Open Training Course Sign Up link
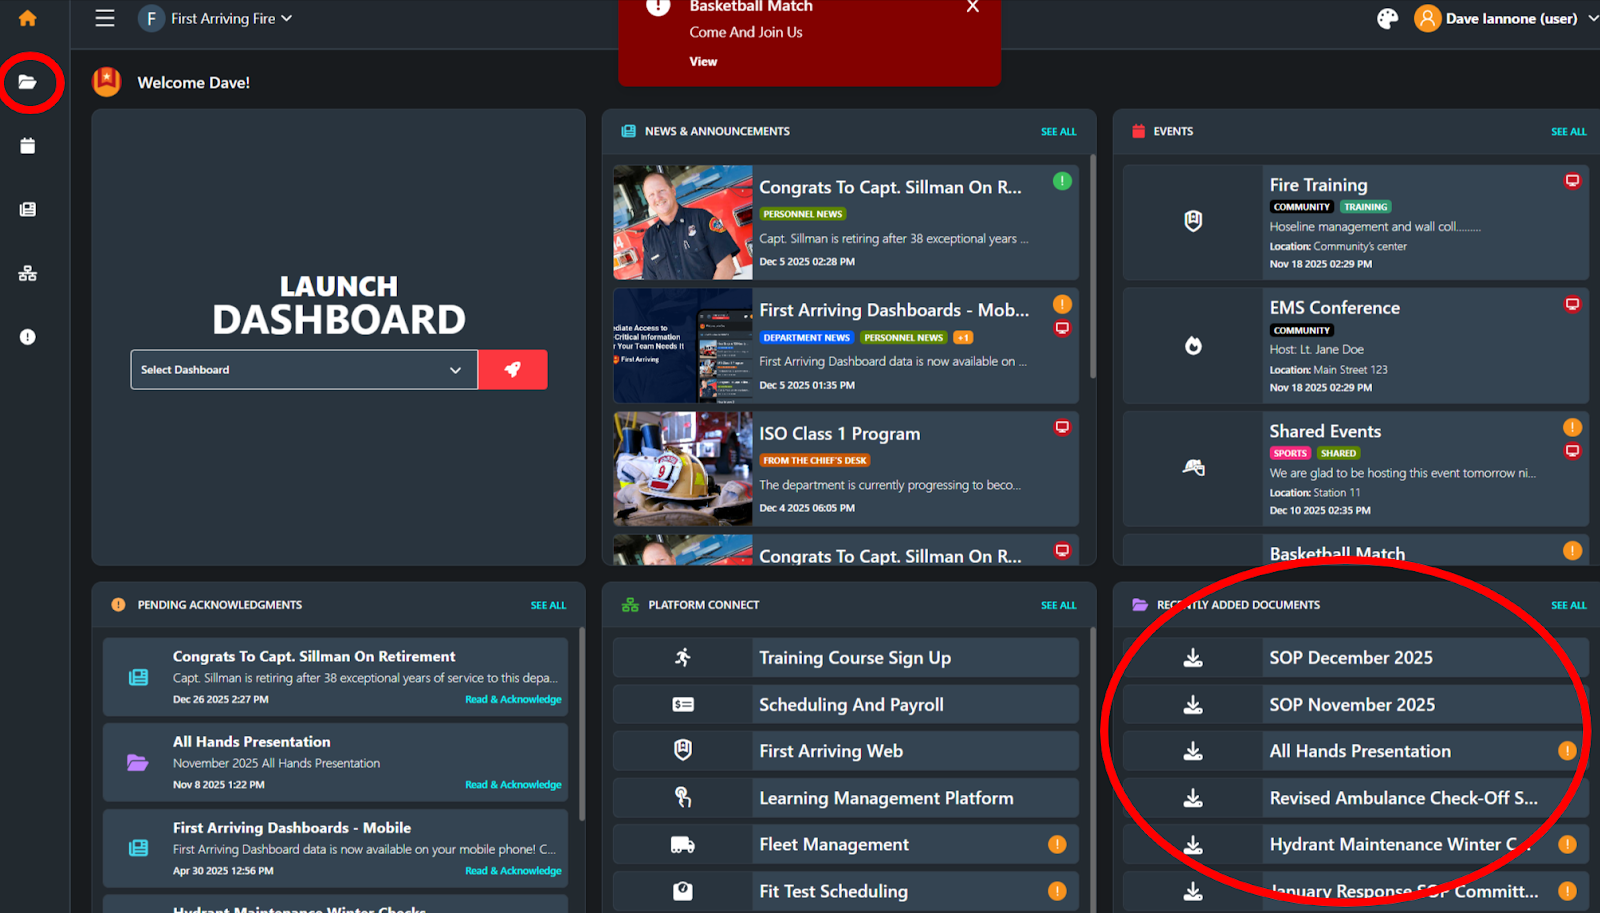 pyautogui.click(x=855, y=658)
